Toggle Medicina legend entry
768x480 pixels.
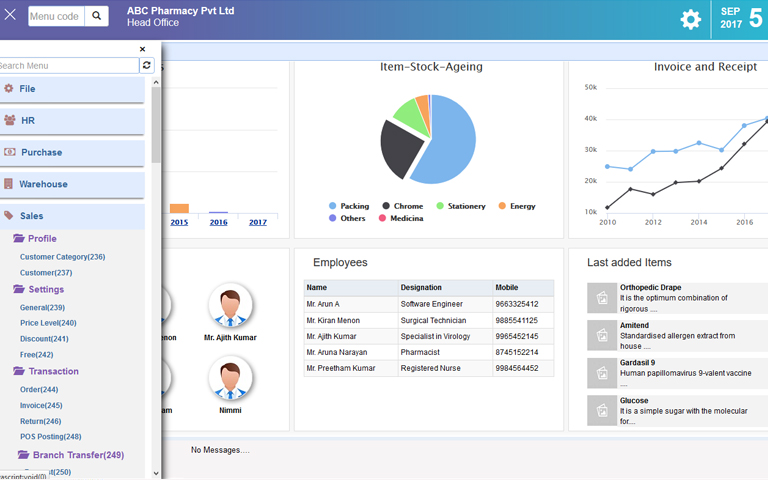point(401,218)
